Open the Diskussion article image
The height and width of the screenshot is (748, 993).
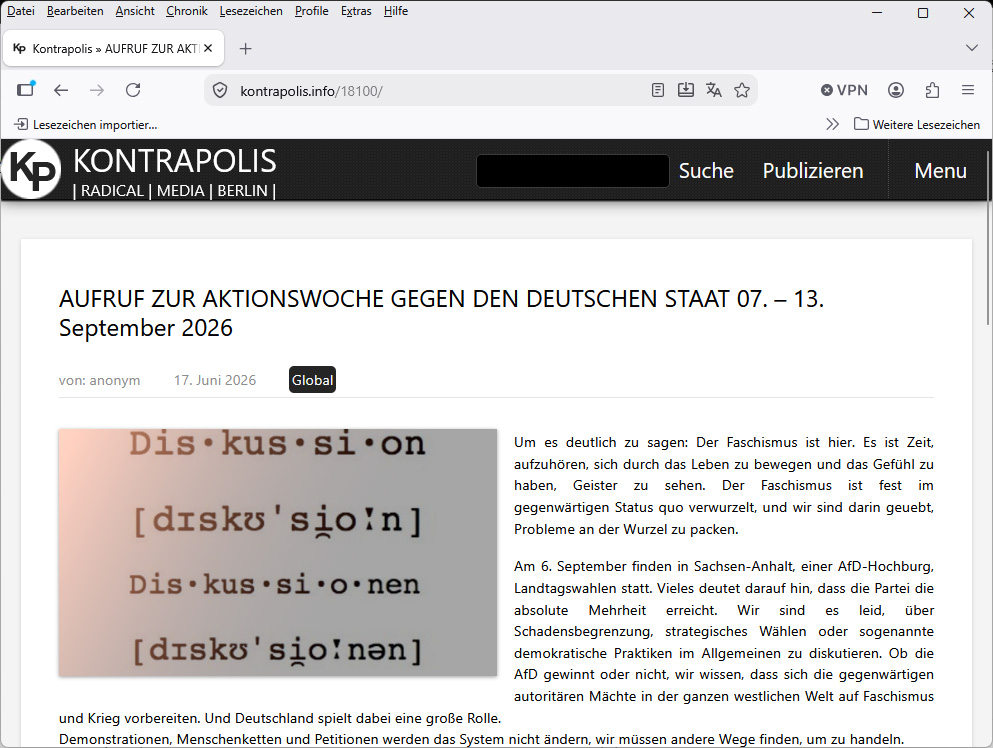click(278, 552)
